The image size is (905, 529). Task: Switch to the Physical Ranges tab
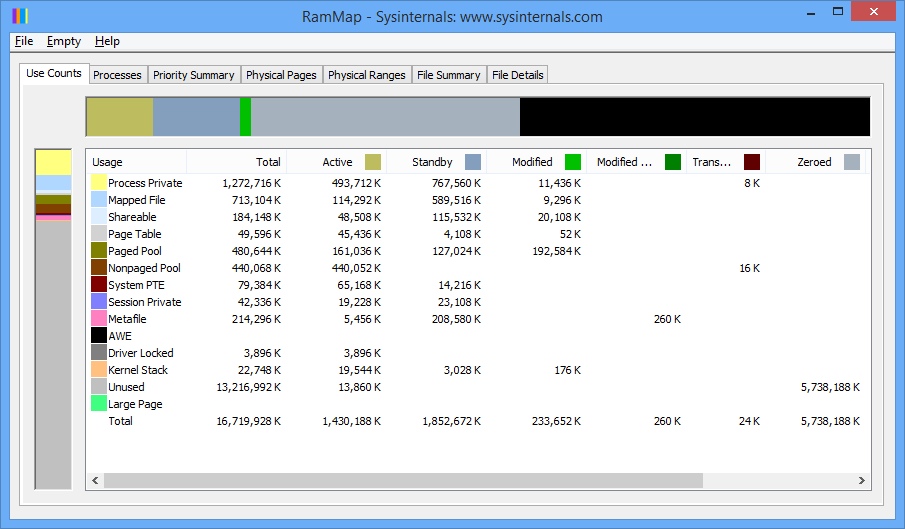coord(367,75)
